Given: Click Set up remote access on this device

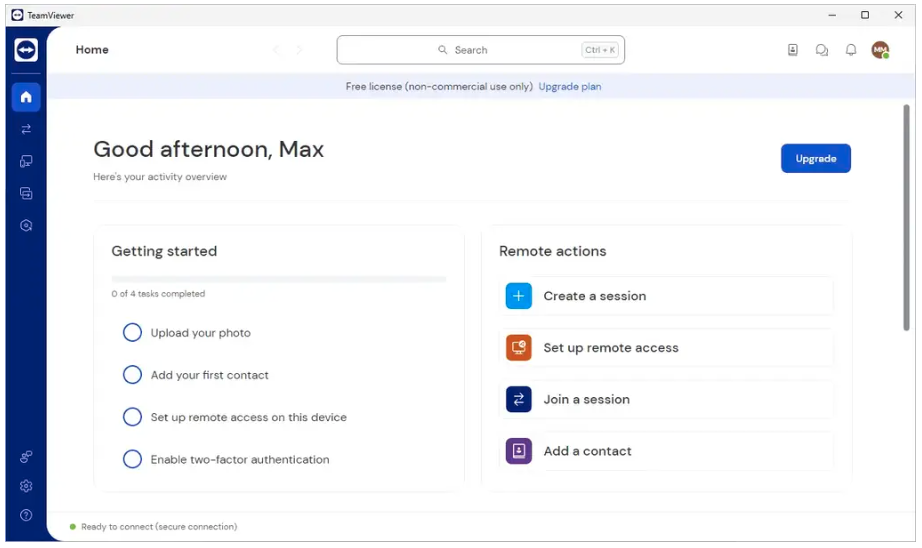Looking at the screenshot, I should (x=248, y=417).
